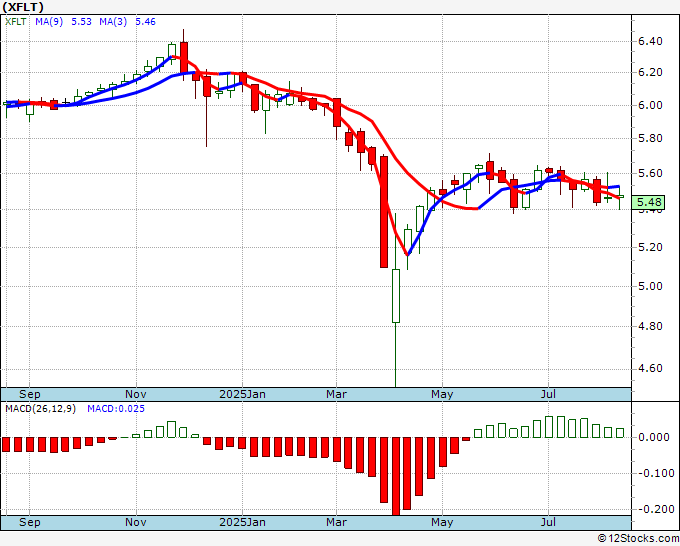
Task: Click the 6.00 price axis label
Action: (x=650, y=105)
